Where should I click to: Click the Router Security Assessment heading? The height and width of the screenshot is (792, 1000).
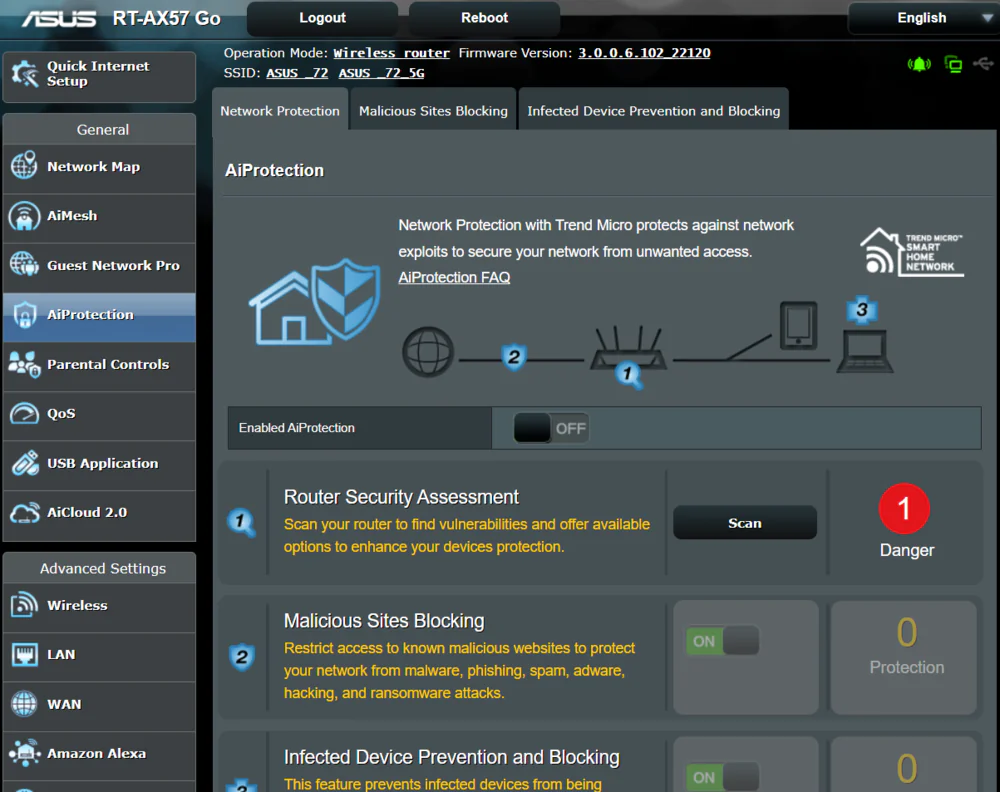pyautogui.click(x=401, y=497)
